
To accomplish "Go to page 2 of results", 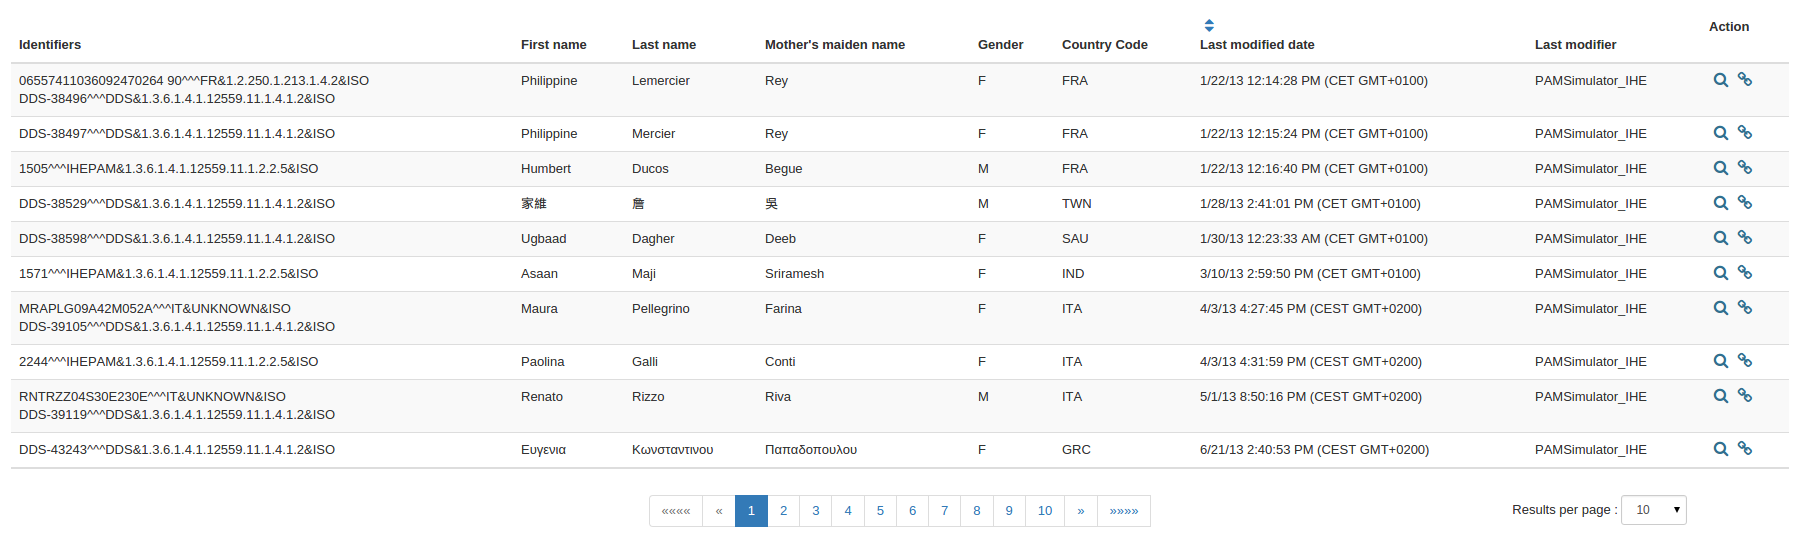I will click(783, 511).
